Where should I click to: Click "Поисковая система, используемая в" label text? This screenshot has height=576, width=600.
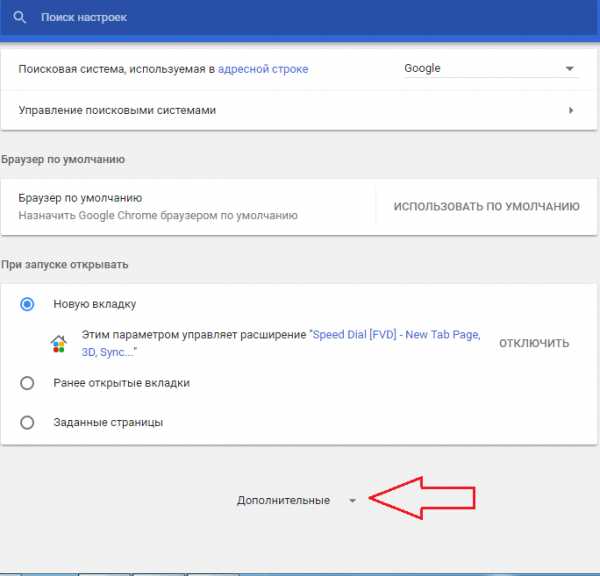click(112, 69)
